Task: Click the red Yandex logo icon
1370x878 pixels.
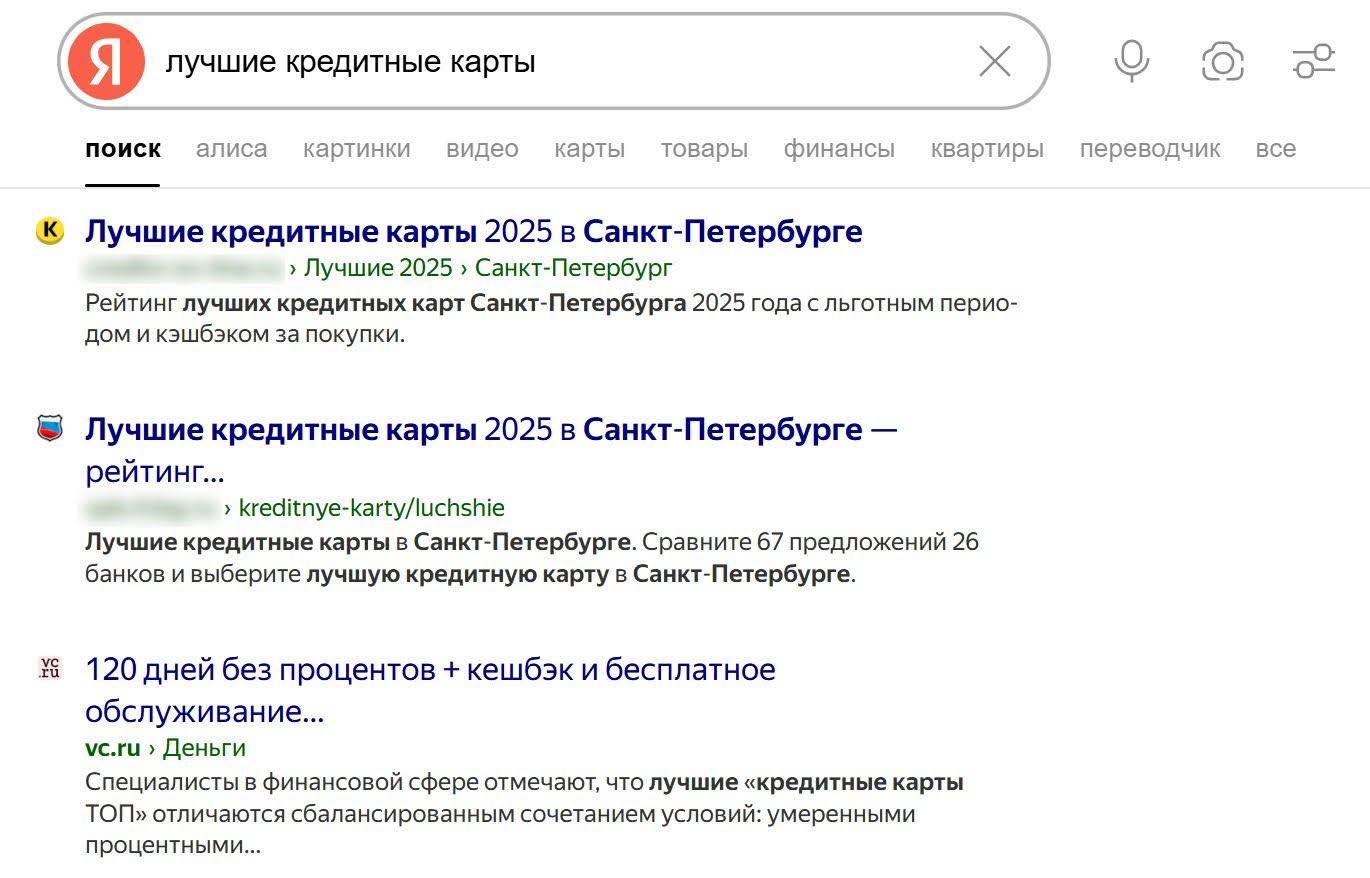Action: point(107,61)
